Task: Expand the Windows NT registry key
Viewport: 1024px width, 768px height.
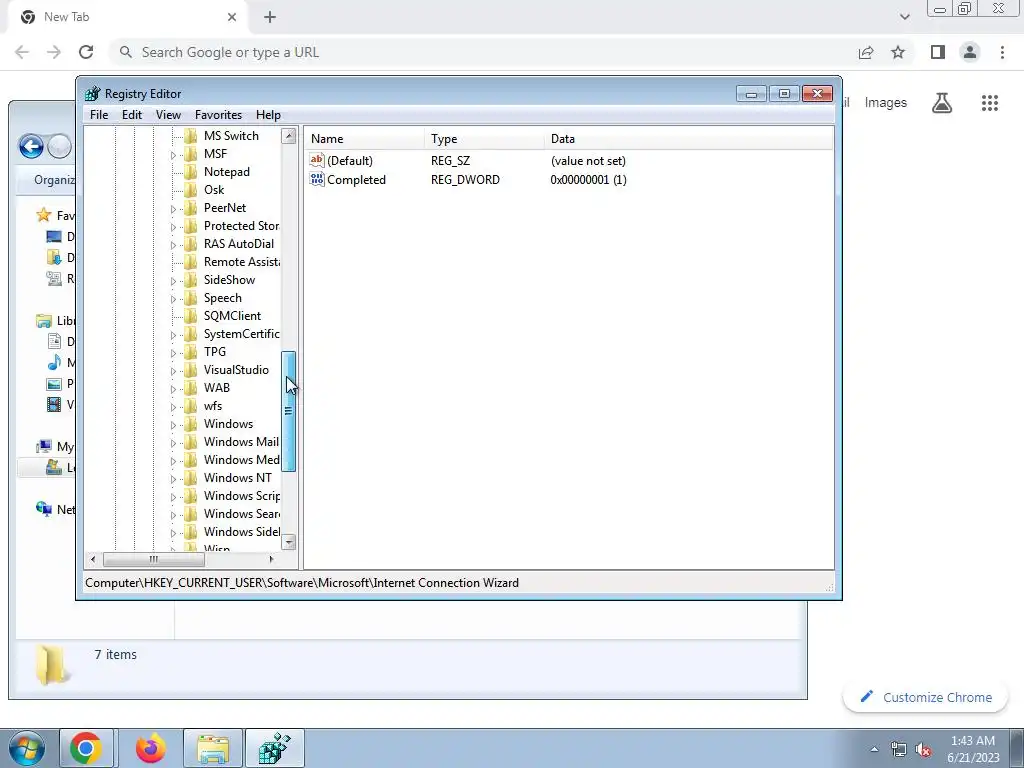Action: (173, 479)
